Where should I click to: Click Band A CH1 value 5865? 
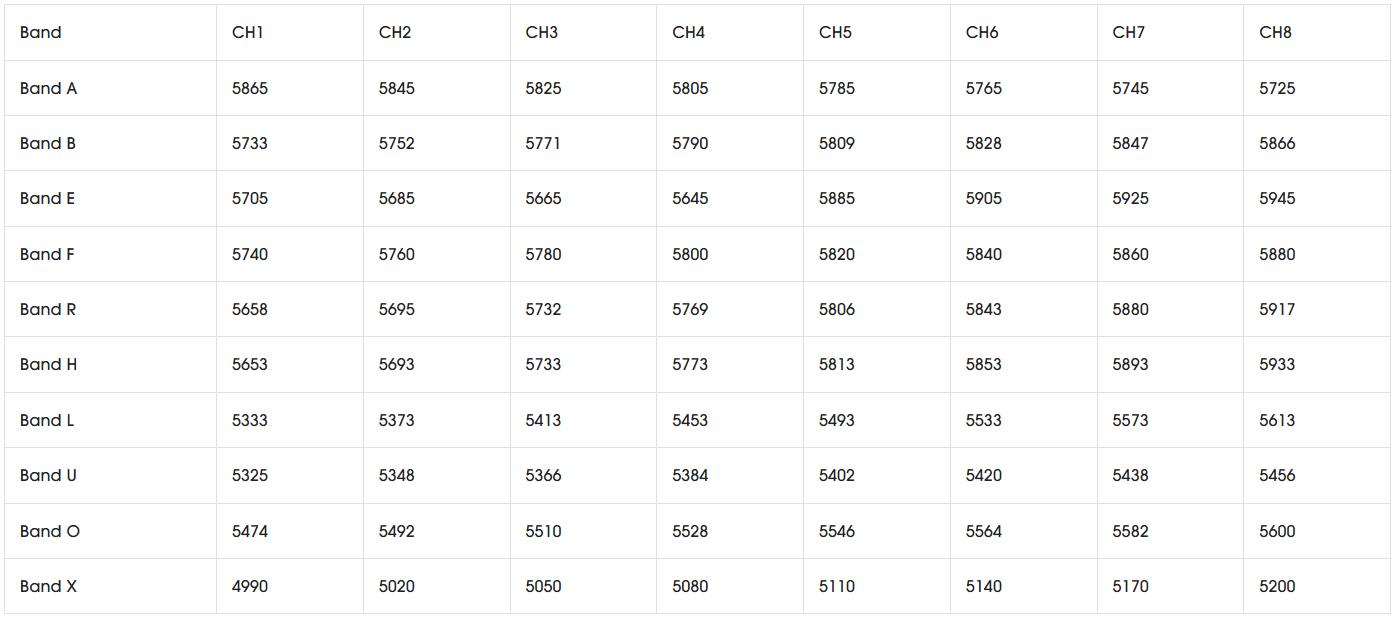250,88
